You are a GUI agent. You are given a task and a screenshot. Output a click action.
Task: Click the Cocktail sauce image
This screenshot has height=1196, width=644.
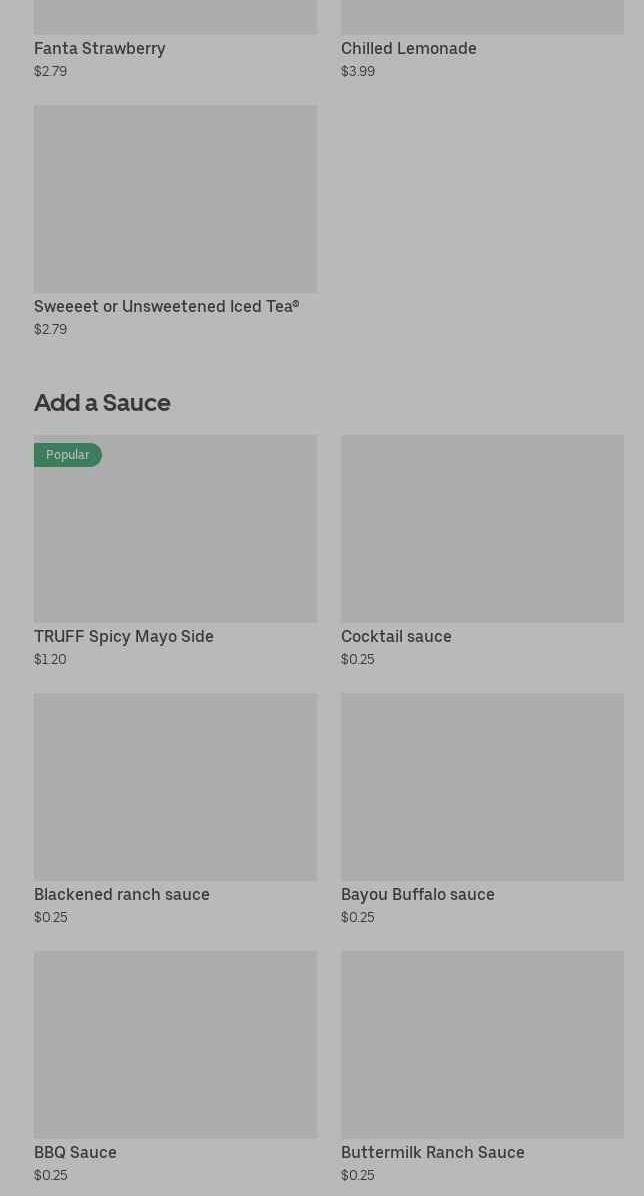point(482,528)
